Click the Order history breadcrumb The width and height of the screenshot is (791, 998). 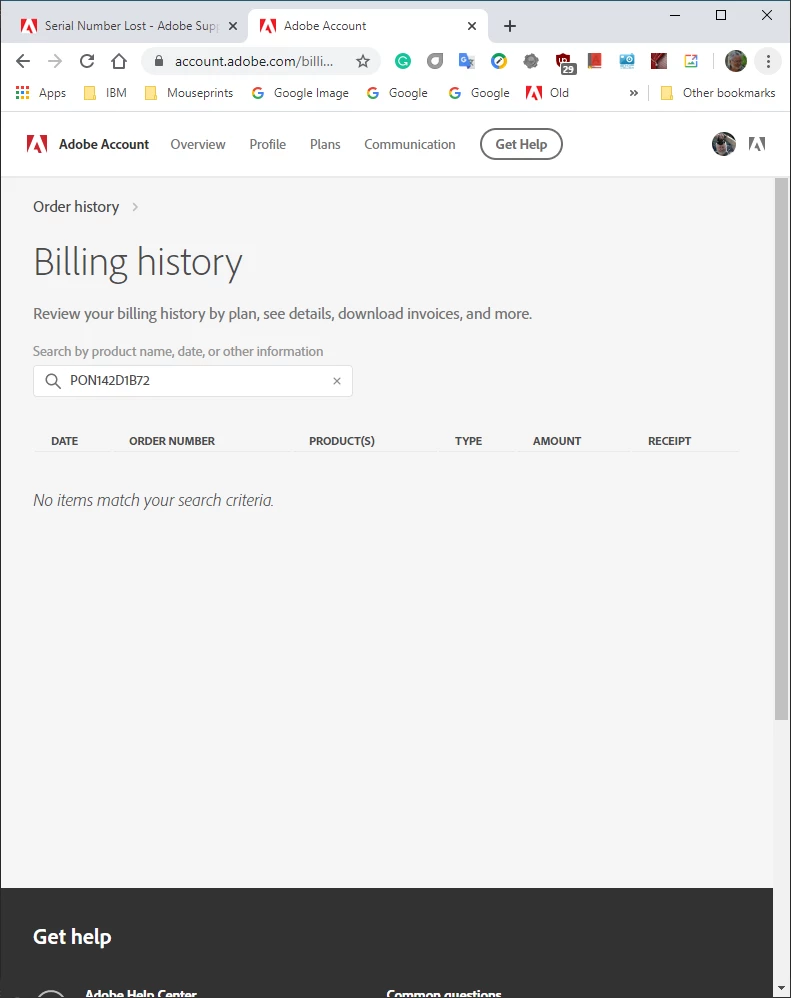76,207
